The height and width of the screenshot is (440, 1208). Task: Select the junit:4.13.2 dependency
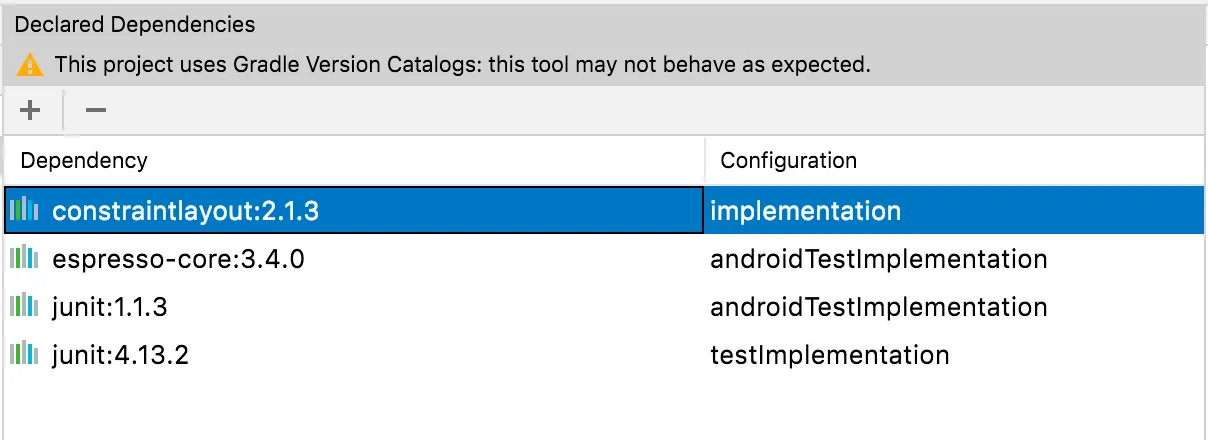120,353
